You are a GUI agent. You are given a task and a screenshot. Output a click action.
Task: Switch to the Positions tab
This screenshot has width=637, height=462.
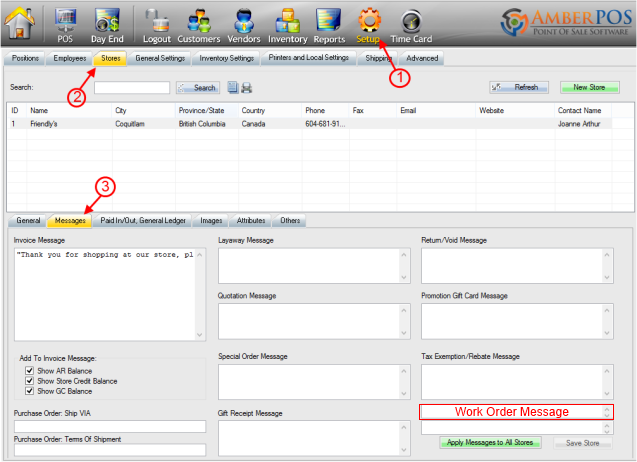25,58
